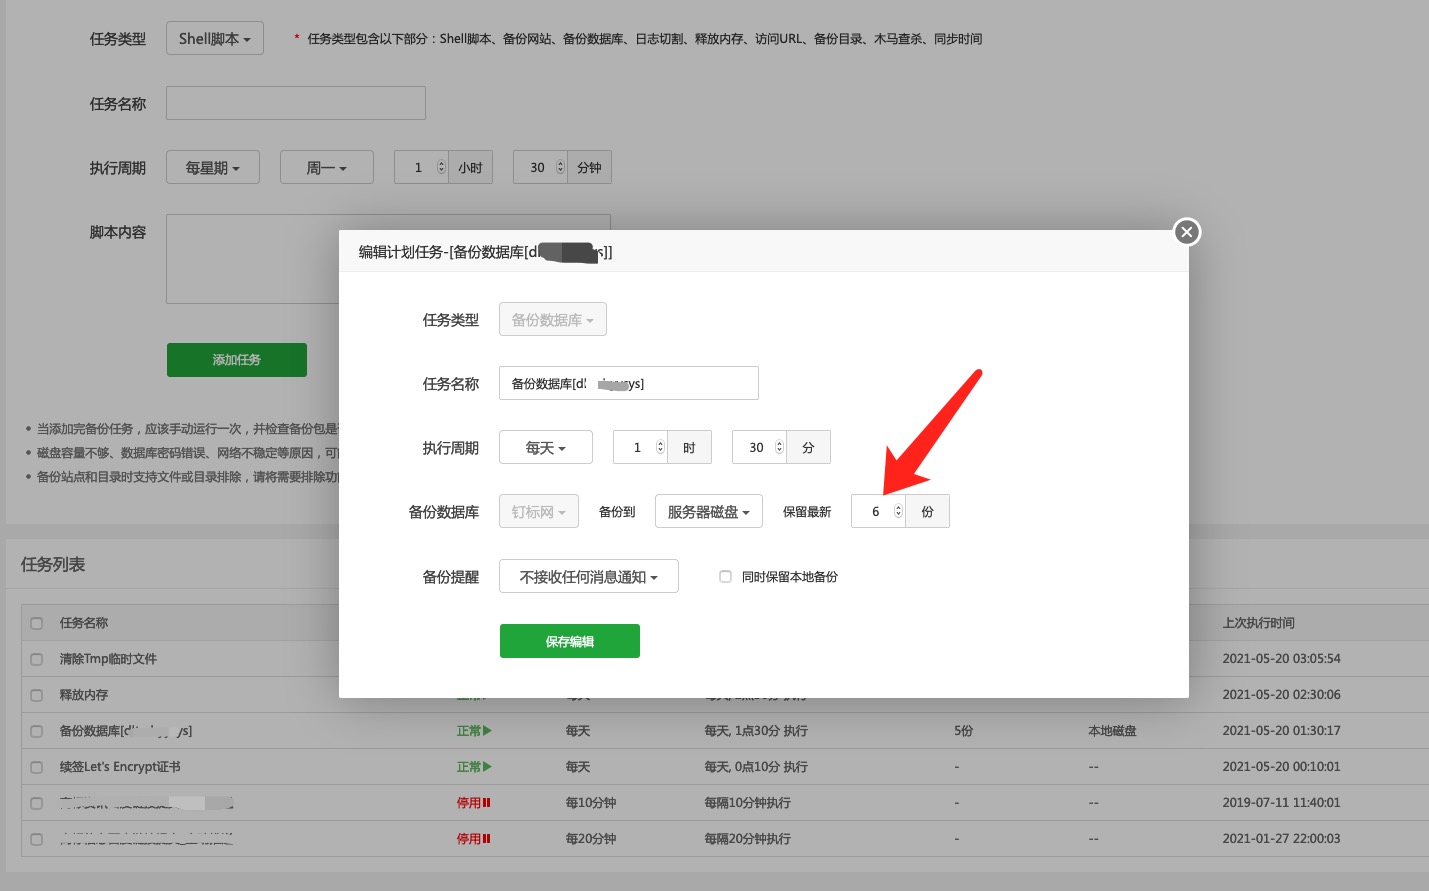This screenshot has height=891, width=1429.
Task: Toggle 停用 status of the 每10分钟 row
Action: pyautogui.click(x=474, y=803)
